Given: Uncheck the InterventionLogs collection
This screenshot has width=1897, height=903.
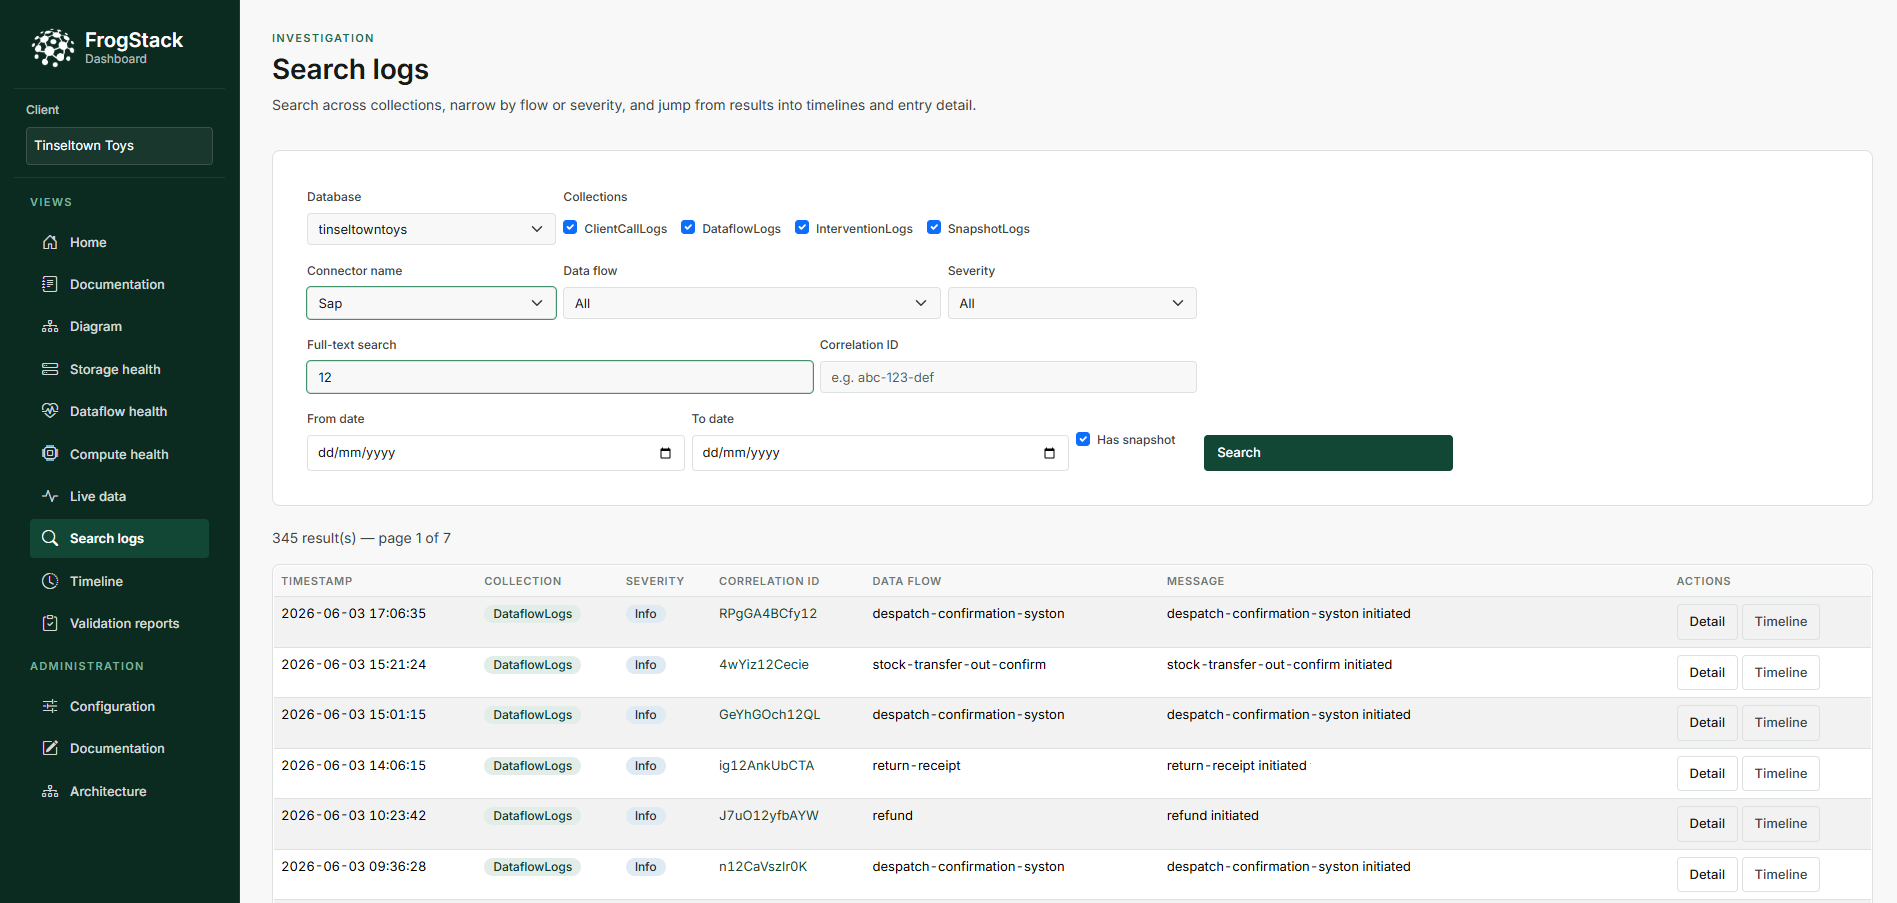Looking at the screenshot, I should [802, 227].
